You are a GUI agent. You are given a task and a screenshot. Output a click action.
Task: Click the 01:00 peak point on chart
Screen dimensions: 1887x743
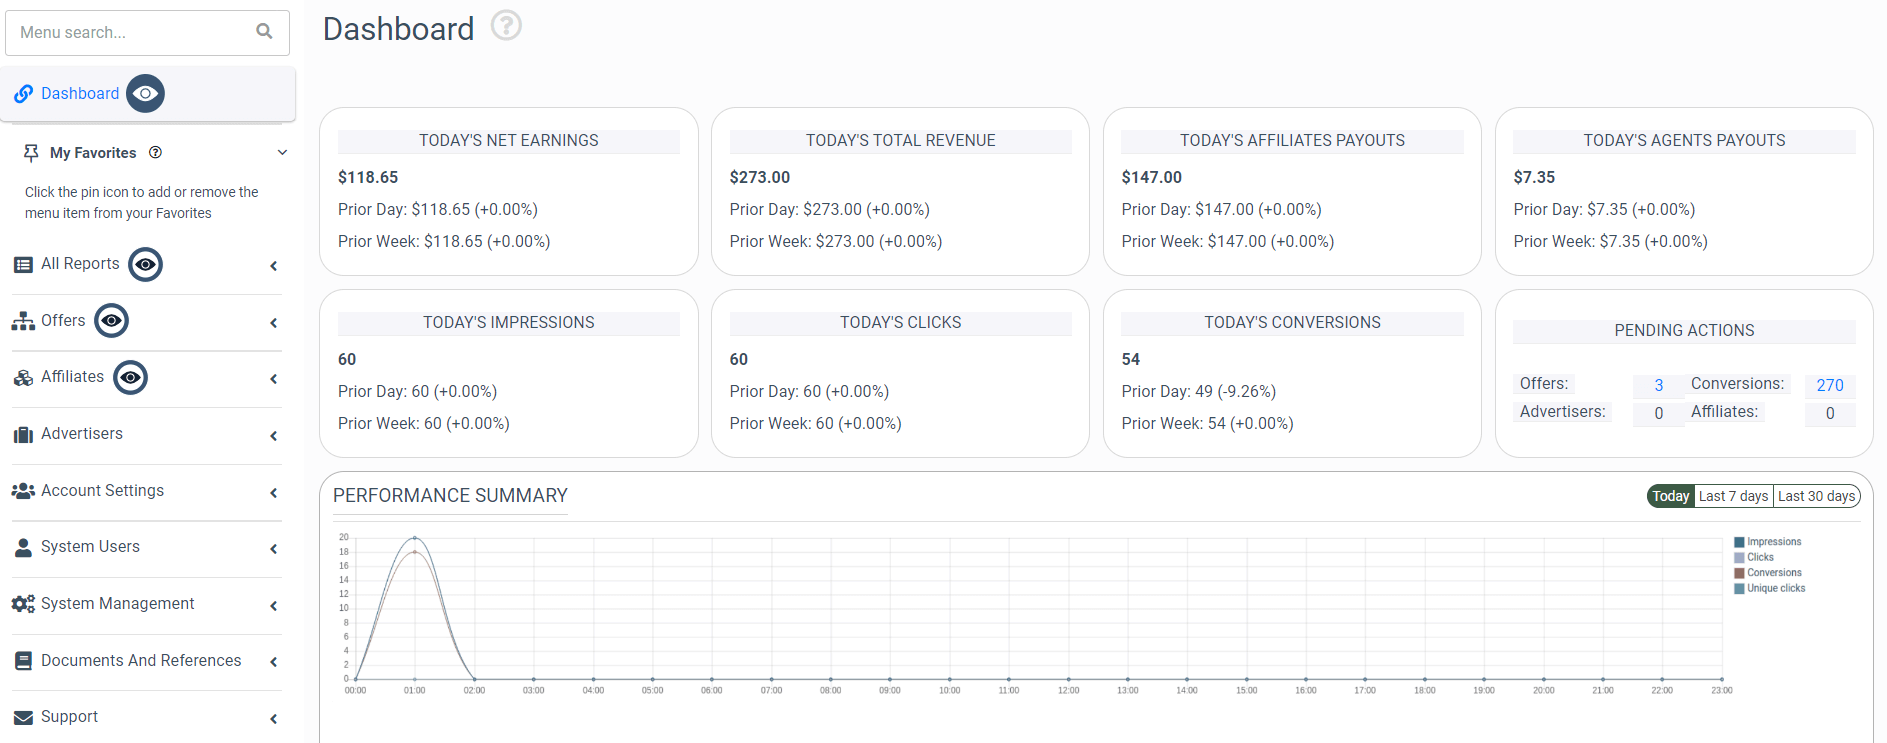415,538
